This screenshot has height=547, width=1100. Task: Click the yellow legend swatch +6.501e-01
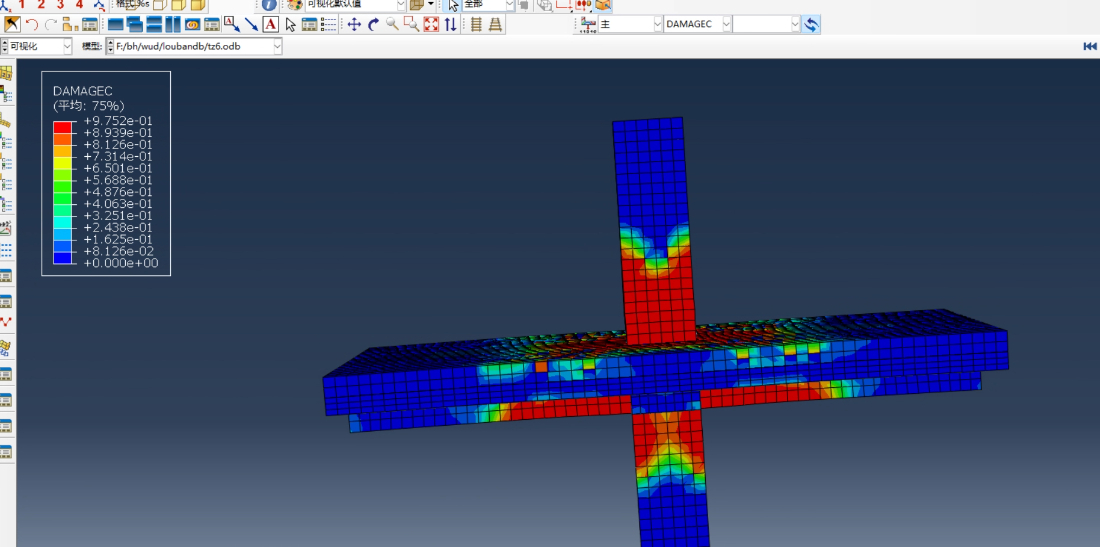(62, 163)
